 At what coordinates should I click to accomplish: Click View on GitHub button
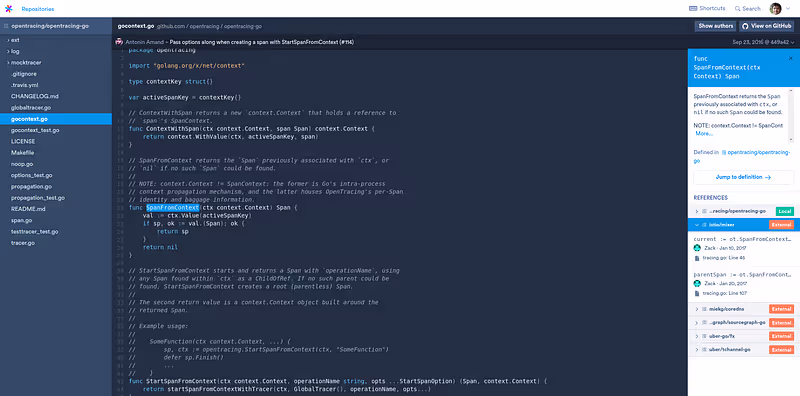tap(767, 26)
